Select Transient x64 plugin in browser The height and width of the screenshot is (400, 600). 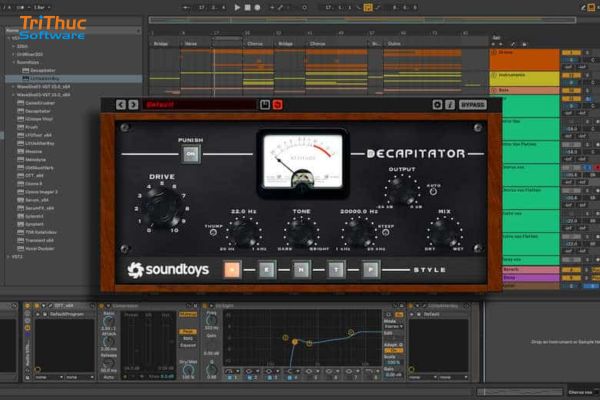tap(36, 240)
